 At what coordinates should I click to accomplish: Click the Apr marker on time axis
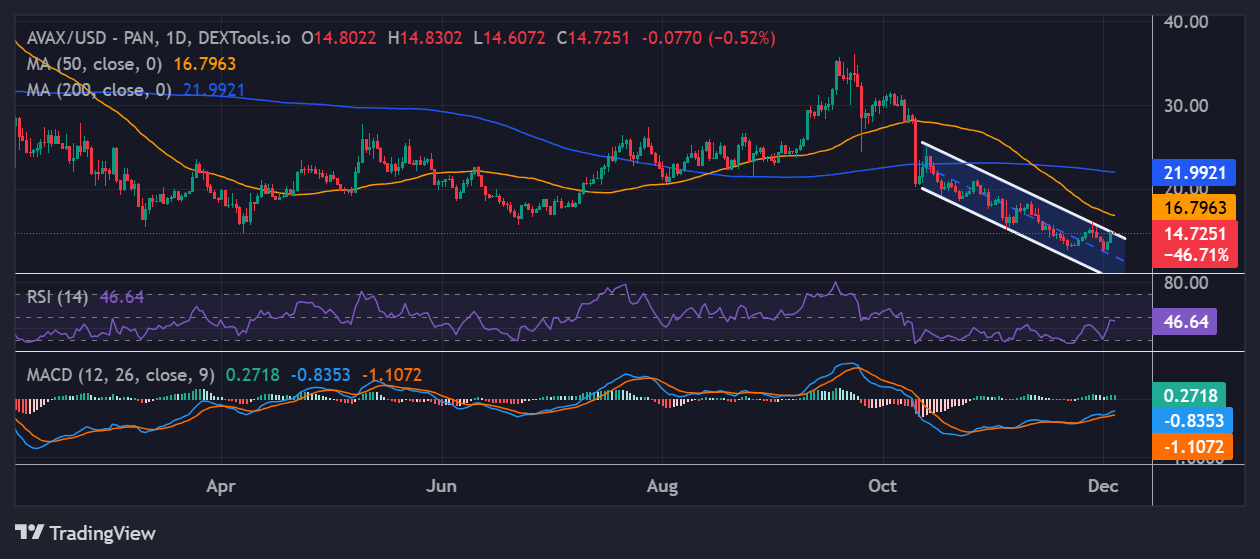(220, 487)
